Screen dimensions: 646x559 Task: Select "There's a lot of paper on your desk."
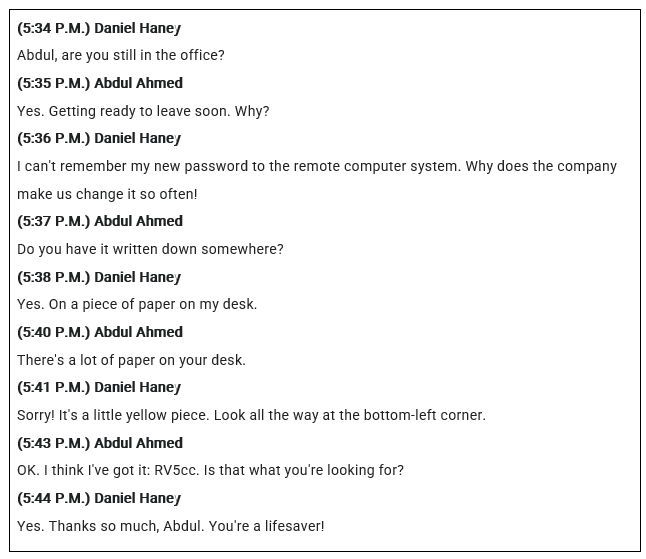131,360
